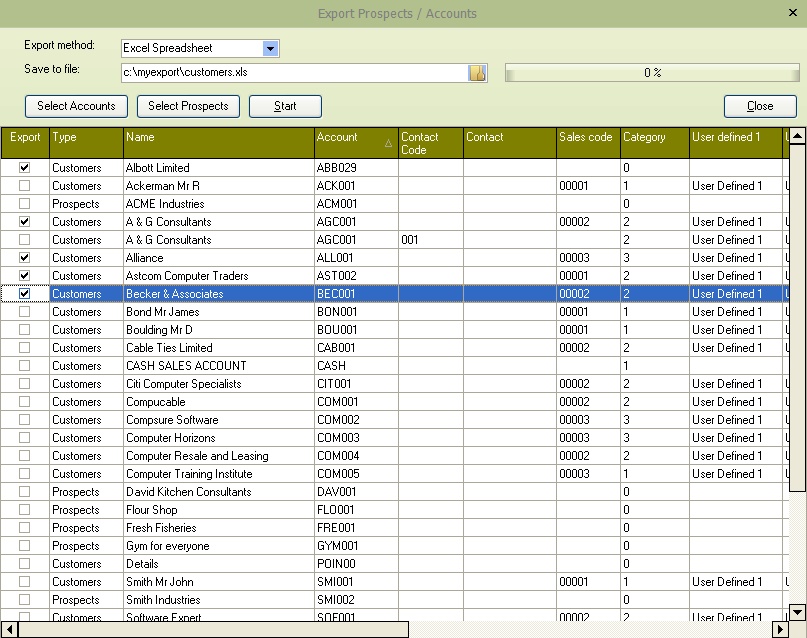
Task: Click the horizontal scrollbar left arrow
Action: click(9, 629)
